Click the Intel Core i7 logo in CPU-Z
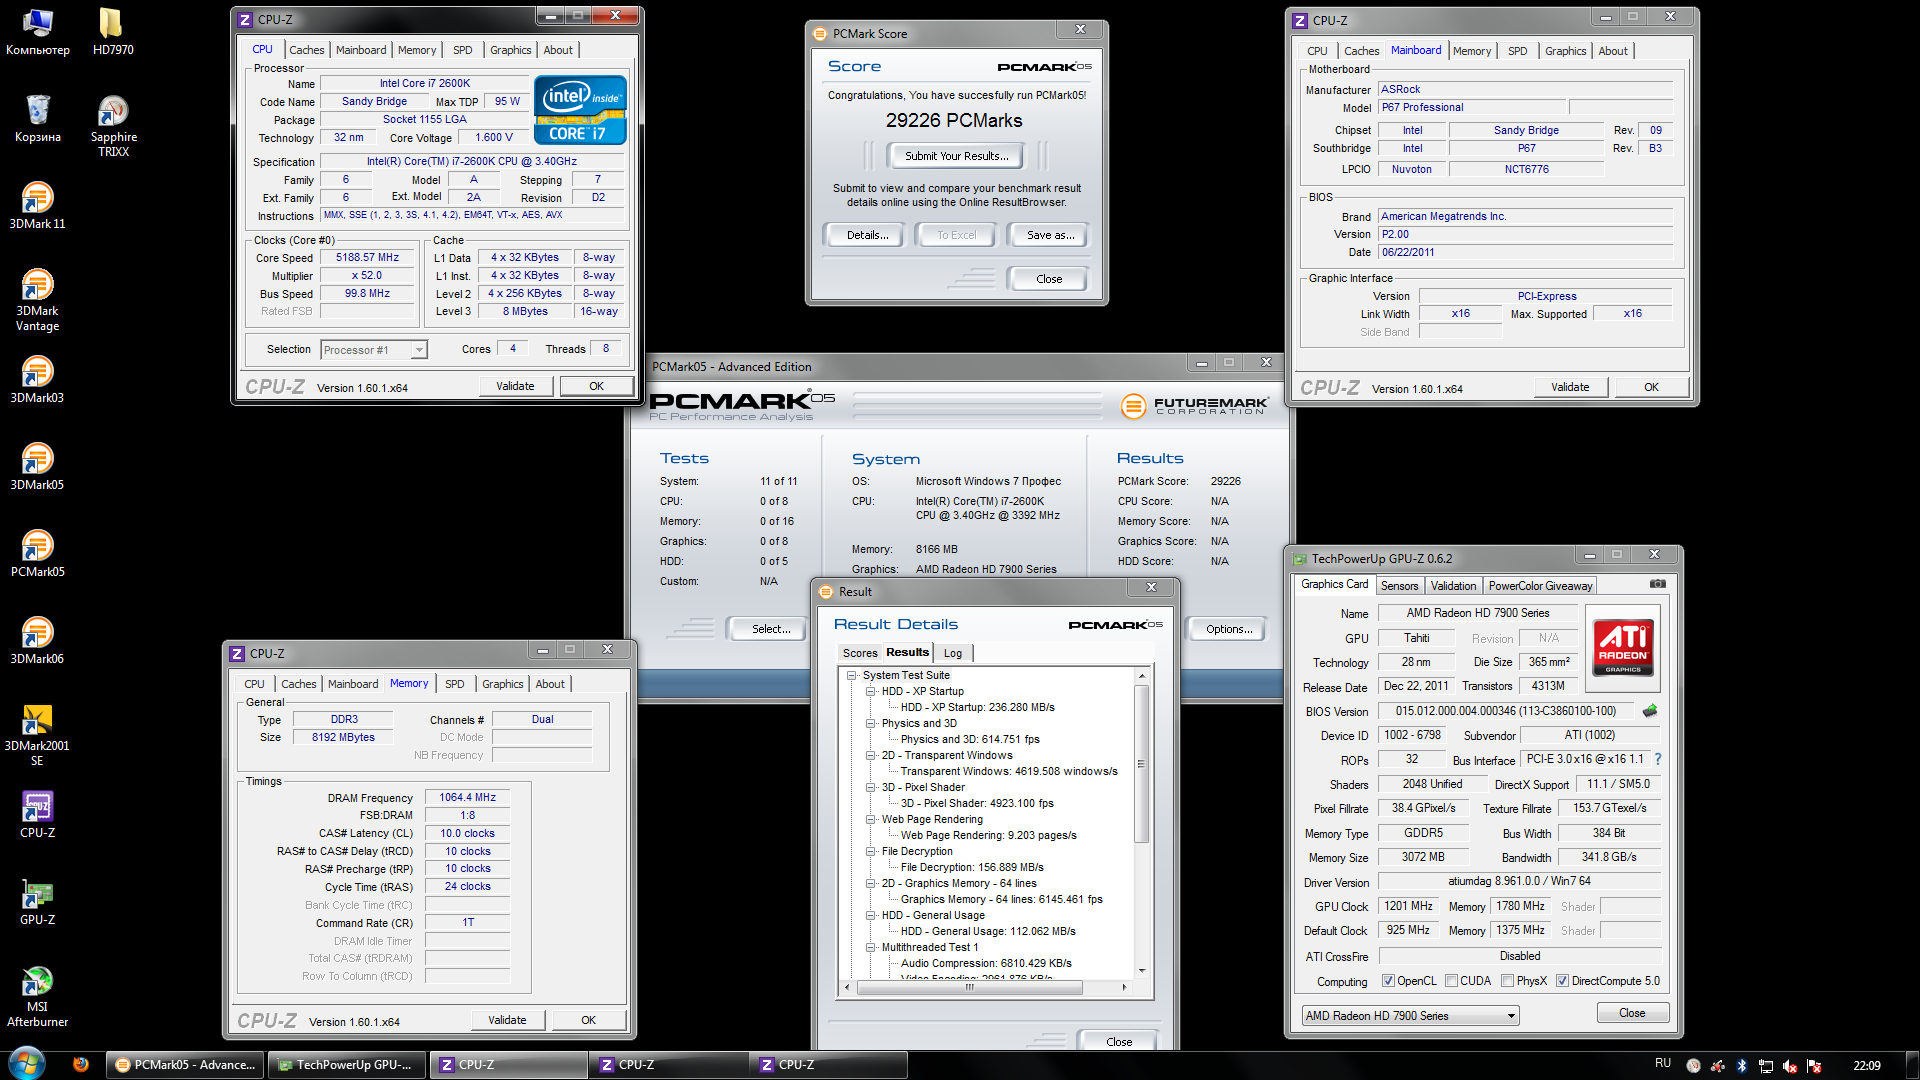The height and width of the screenshot is (1080, 1920). (x=580, y=110)
